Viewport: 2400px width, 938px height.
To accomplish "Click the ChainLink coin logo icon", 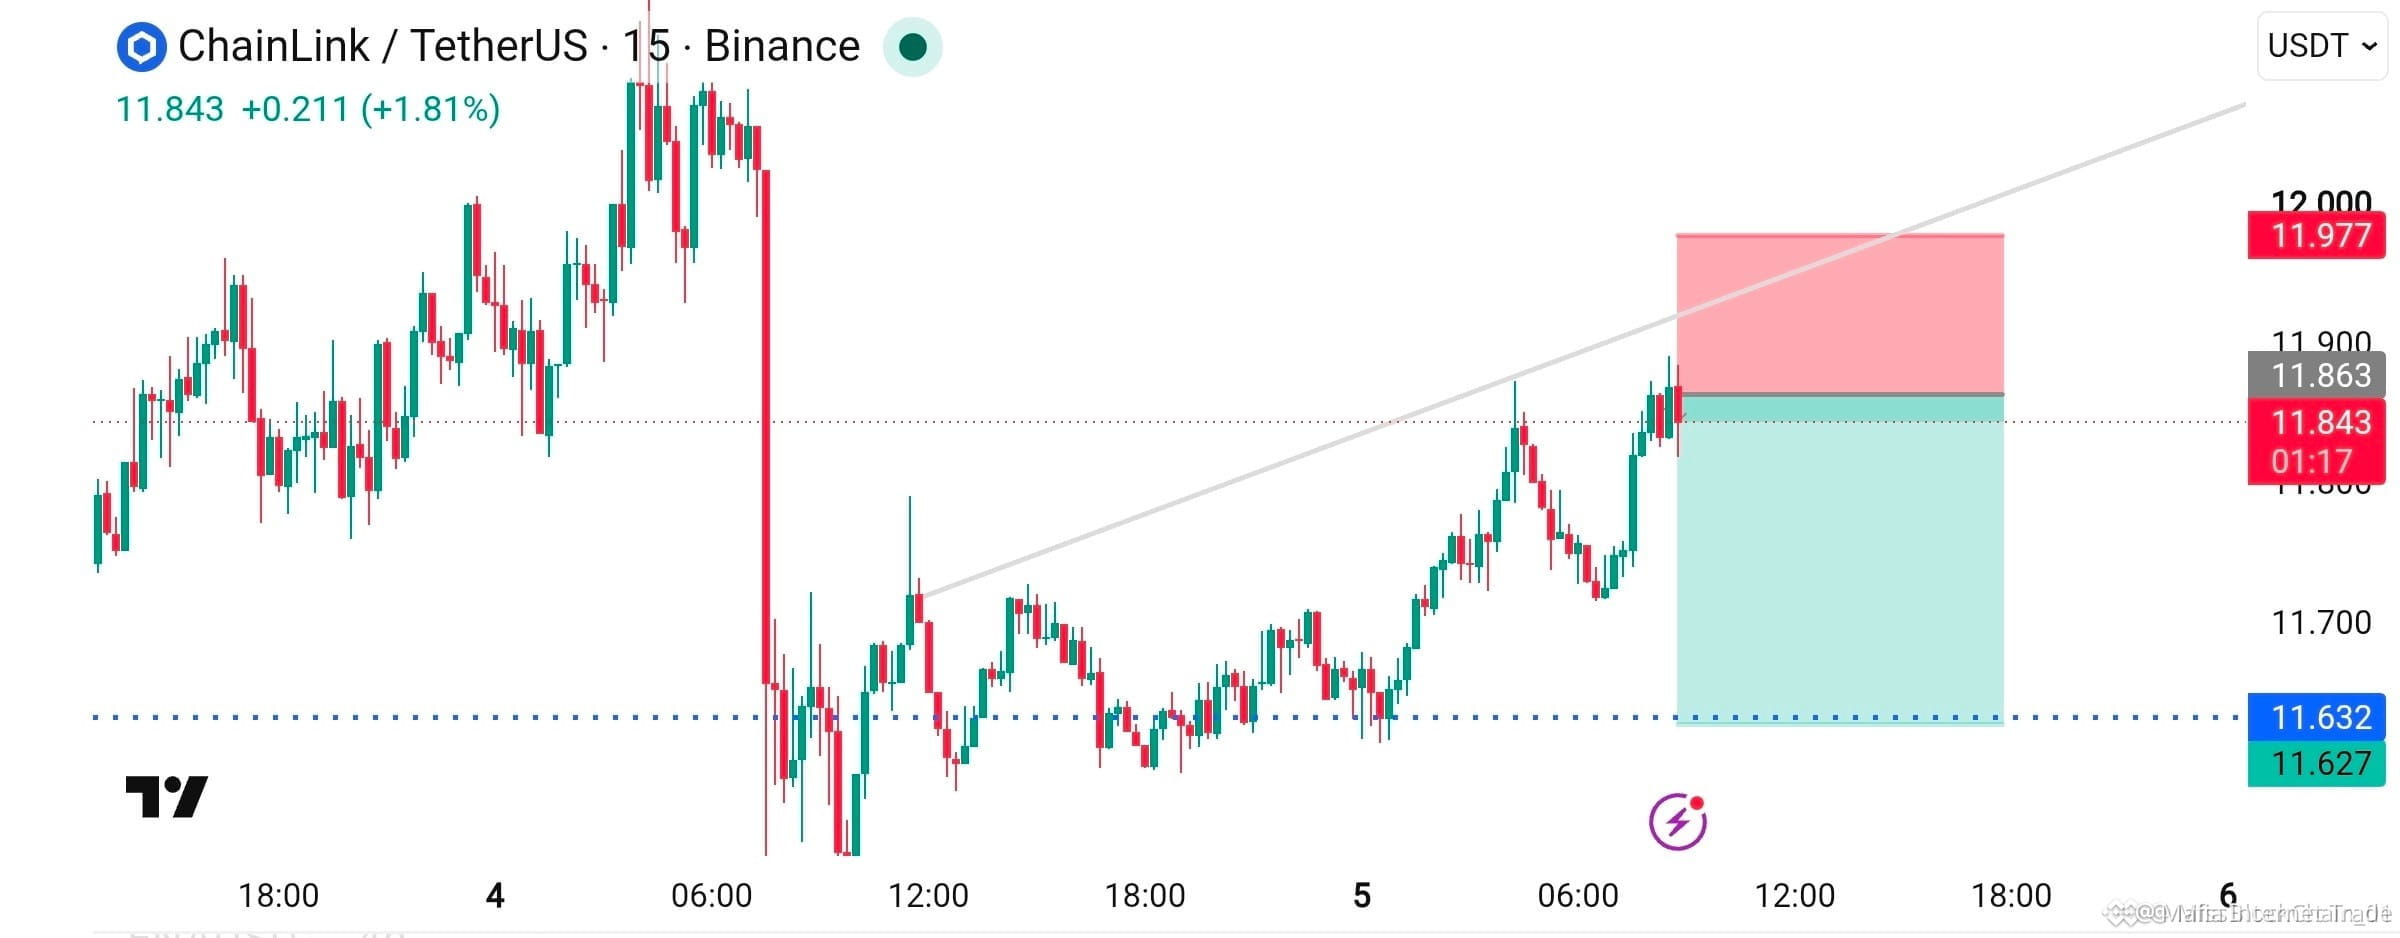I will (141, 47).
